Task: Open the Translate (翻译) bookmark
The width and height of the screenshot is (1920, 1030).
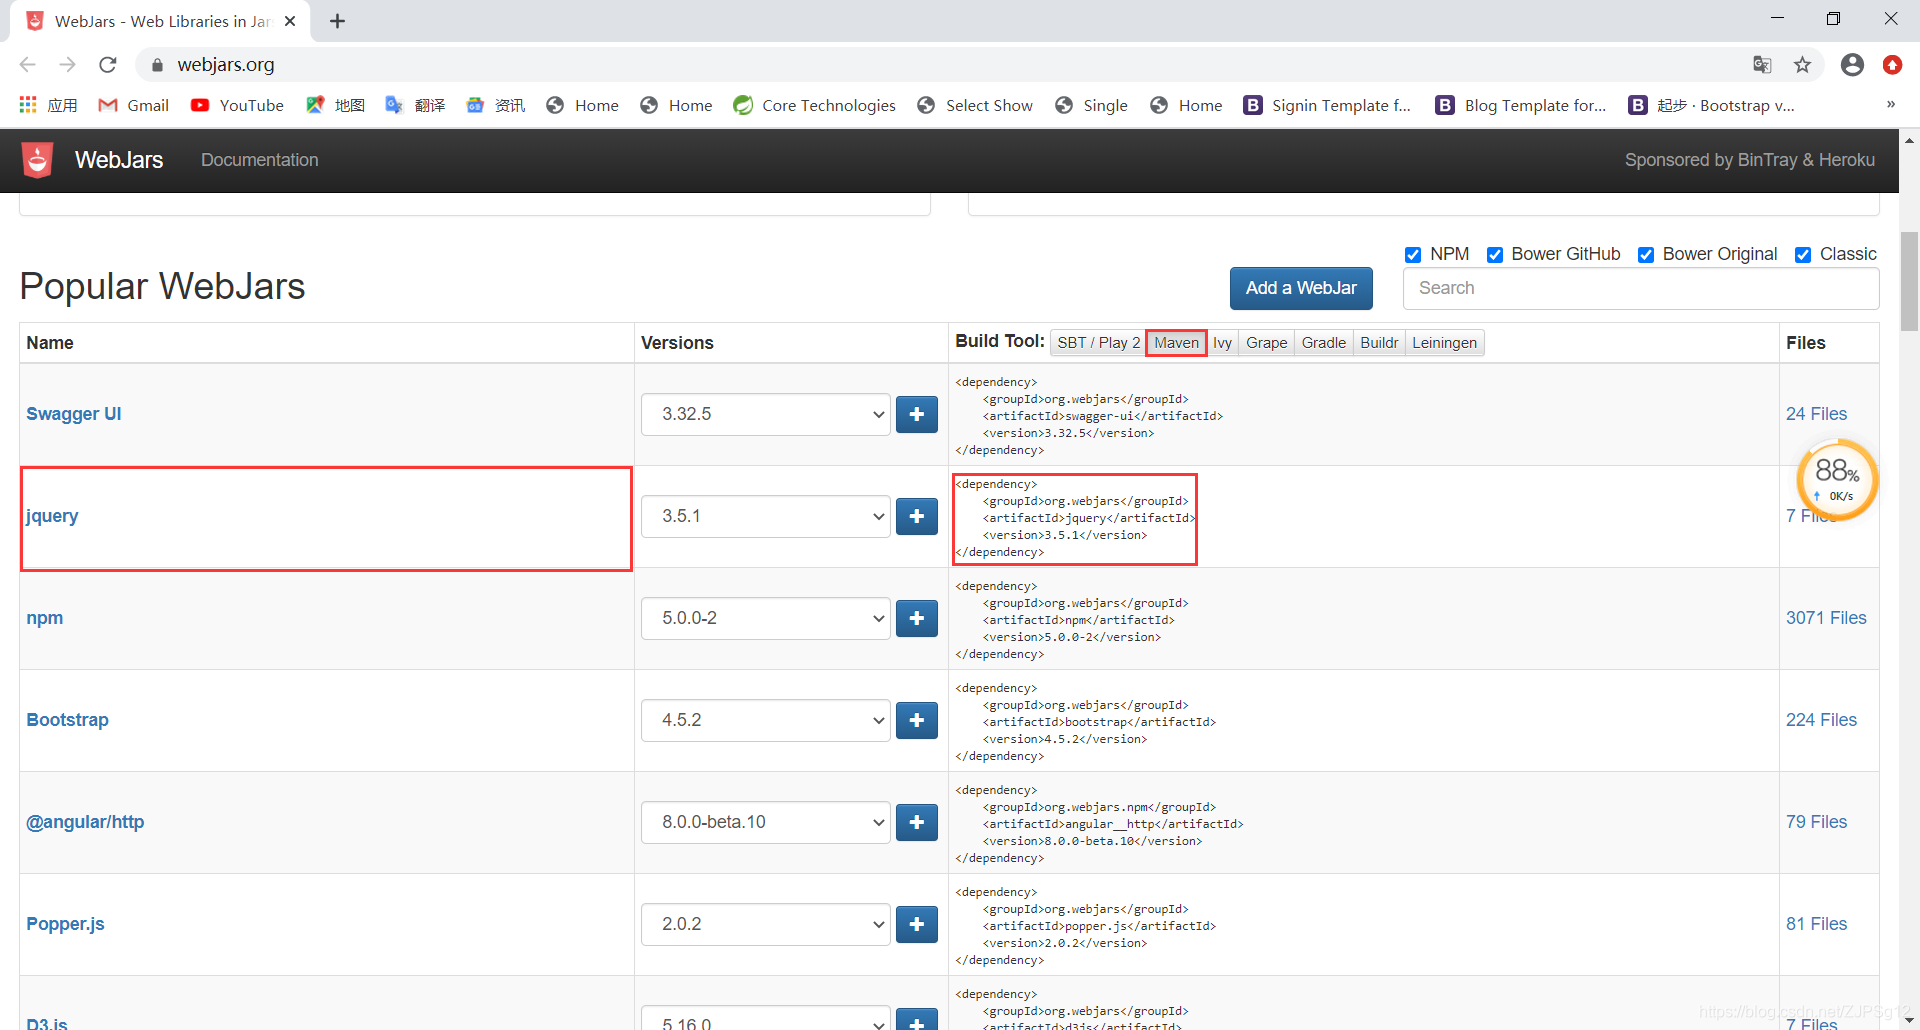Action: coord(416,105)
